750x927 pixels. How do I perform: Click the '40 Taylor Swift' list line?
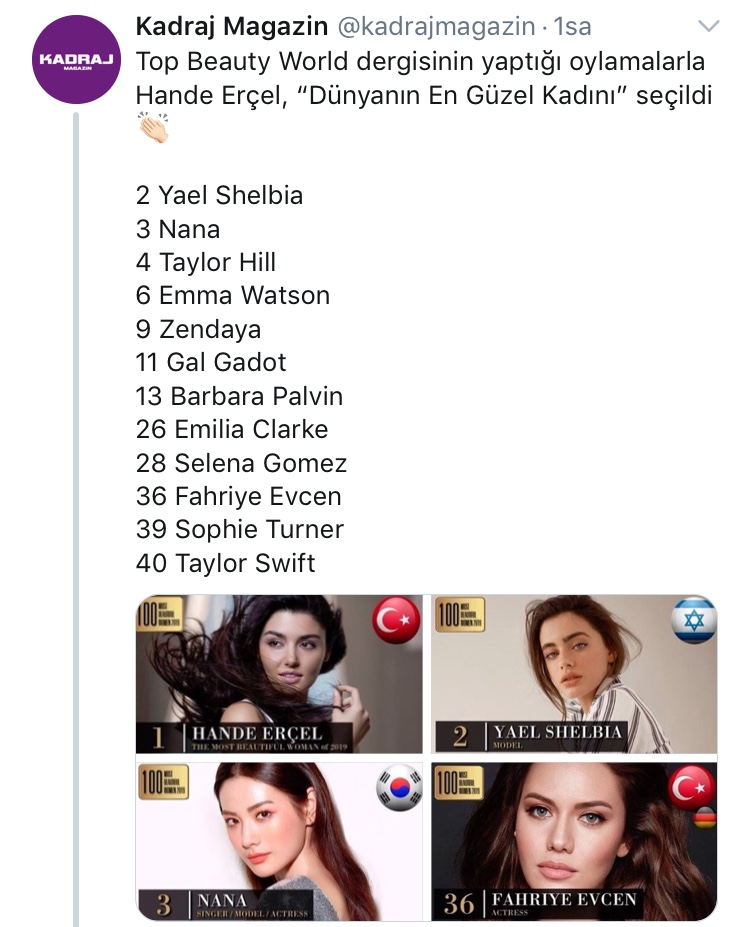225,563
